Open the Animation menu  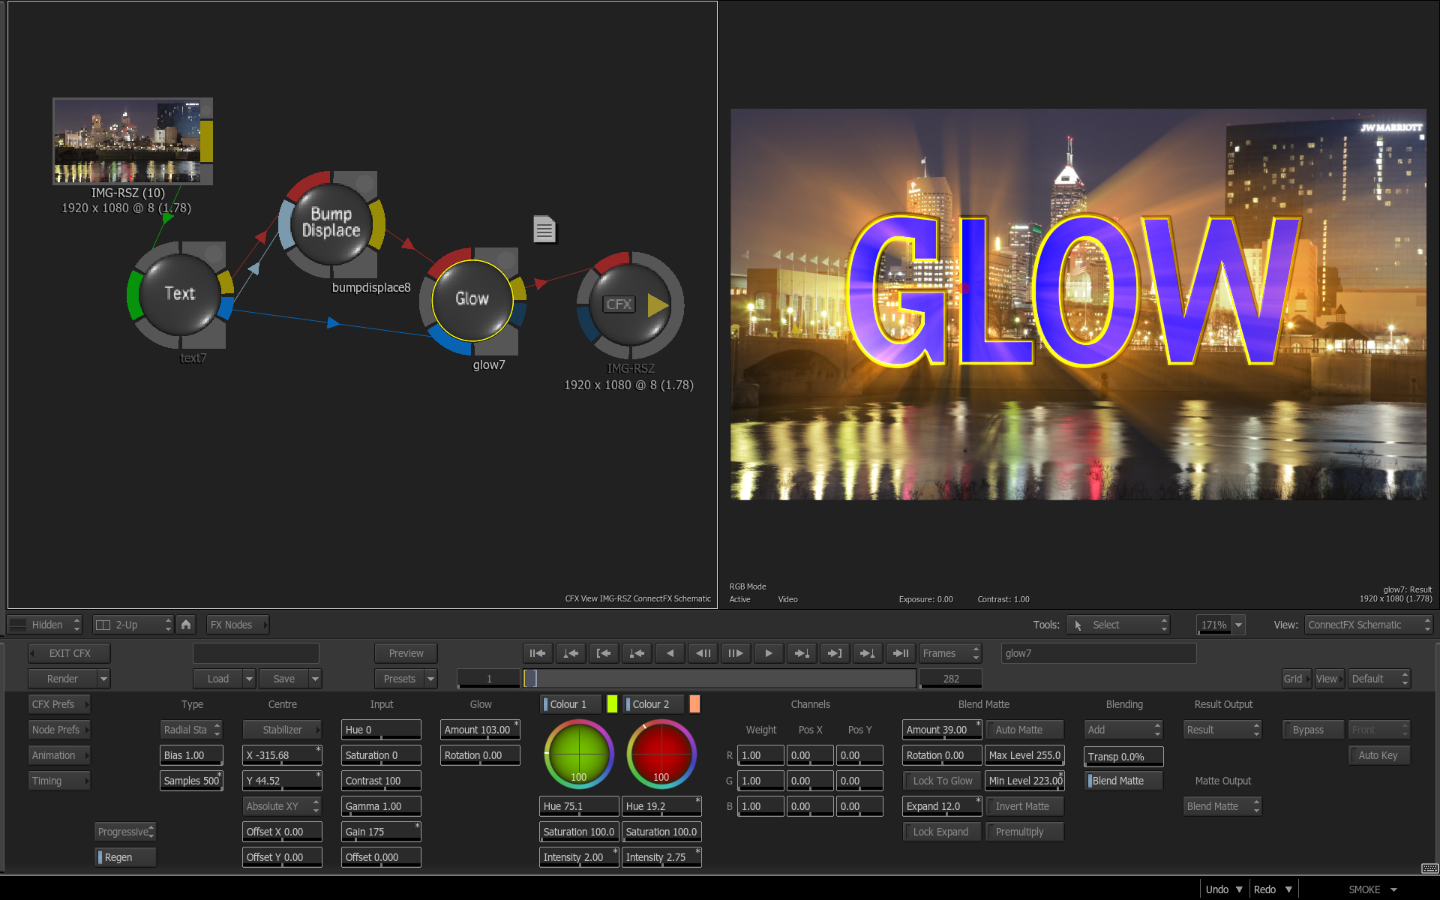58,756
